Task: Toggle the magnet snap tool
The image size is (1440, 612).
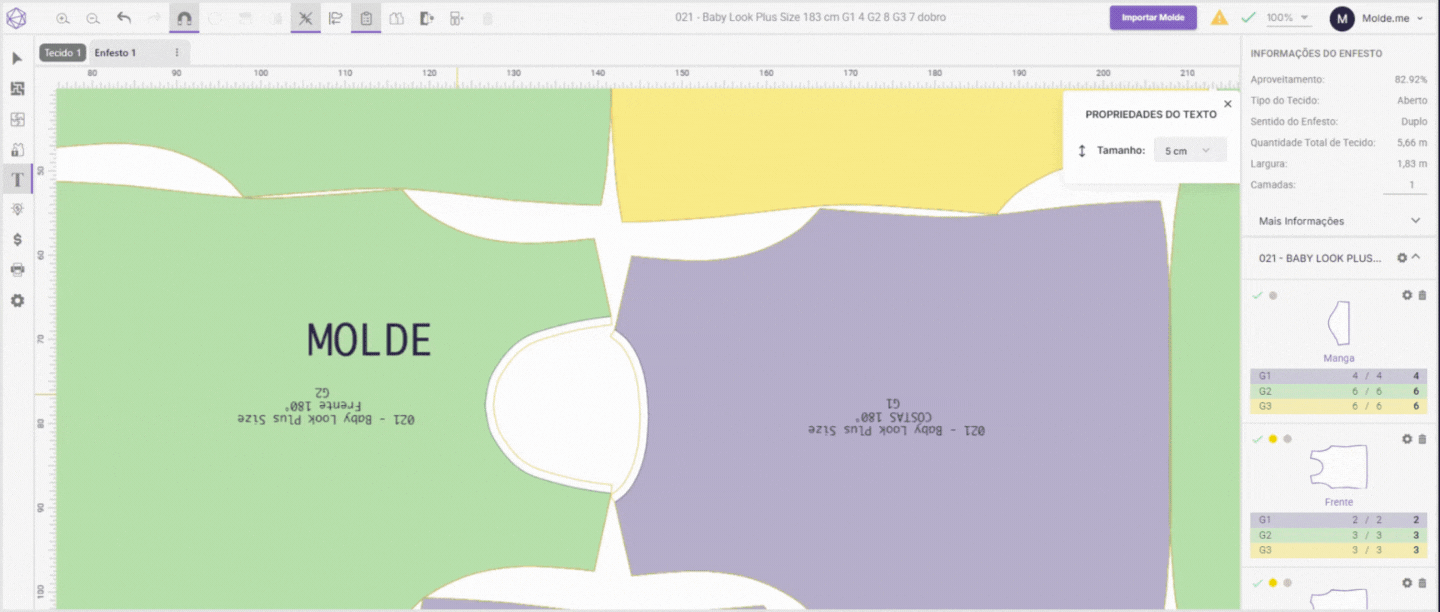Action: 184,18
